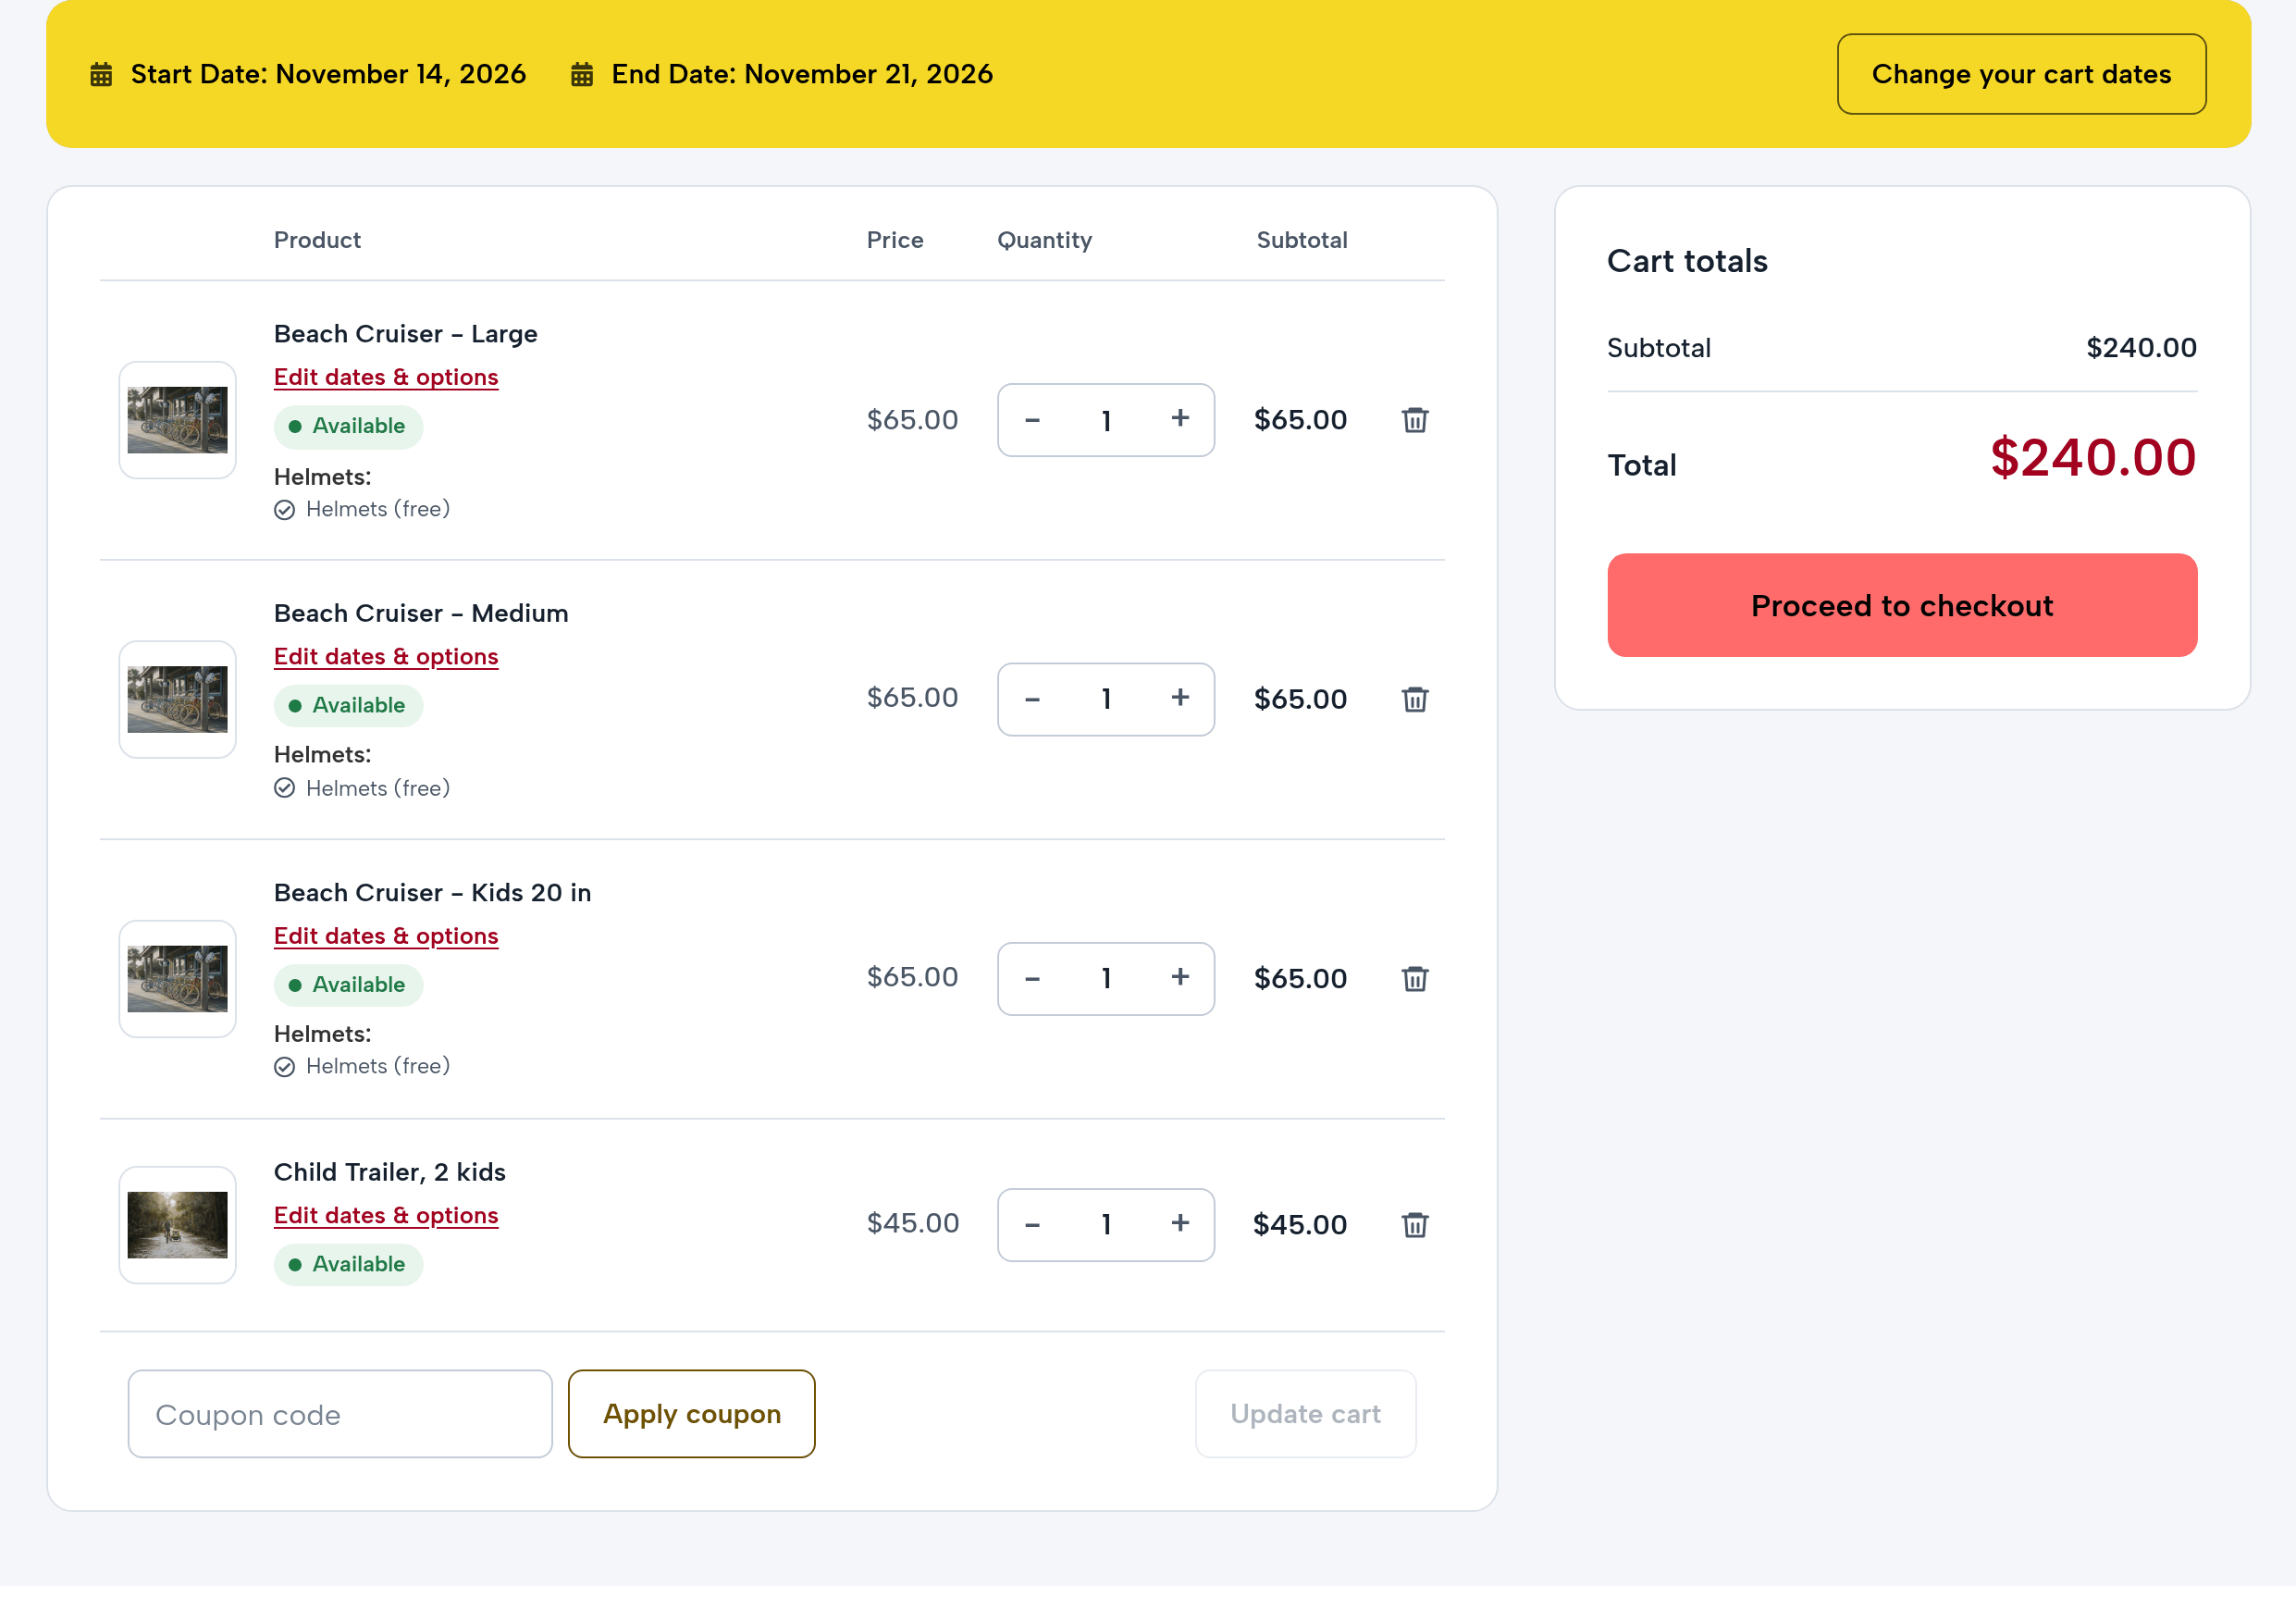Click the Cart totals heading

click(1687, 261)
